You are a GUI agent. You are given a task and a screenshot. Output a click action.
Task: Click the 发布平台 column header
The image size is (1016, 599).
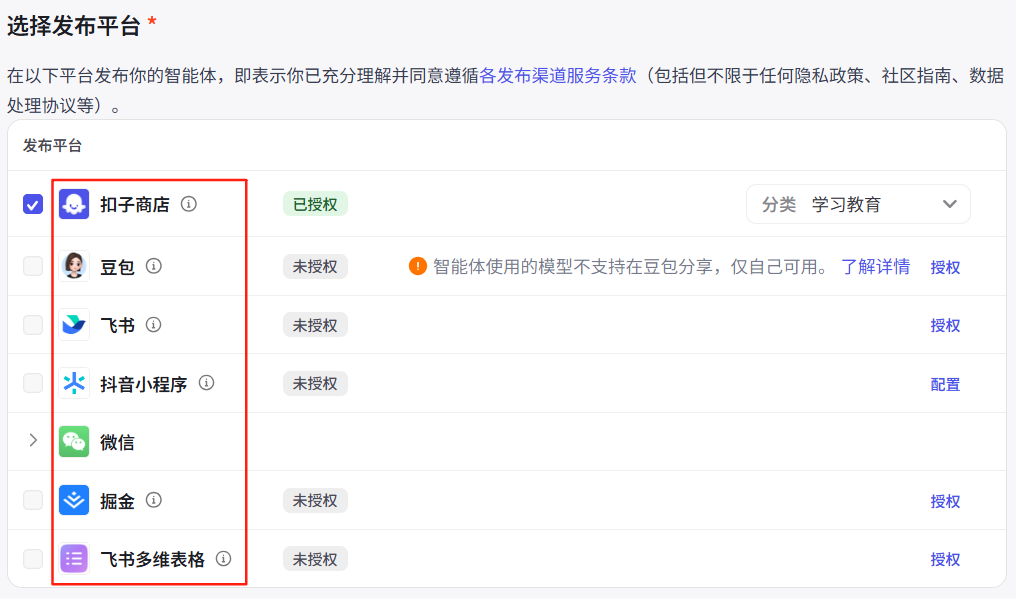click(x=52, y=146)
